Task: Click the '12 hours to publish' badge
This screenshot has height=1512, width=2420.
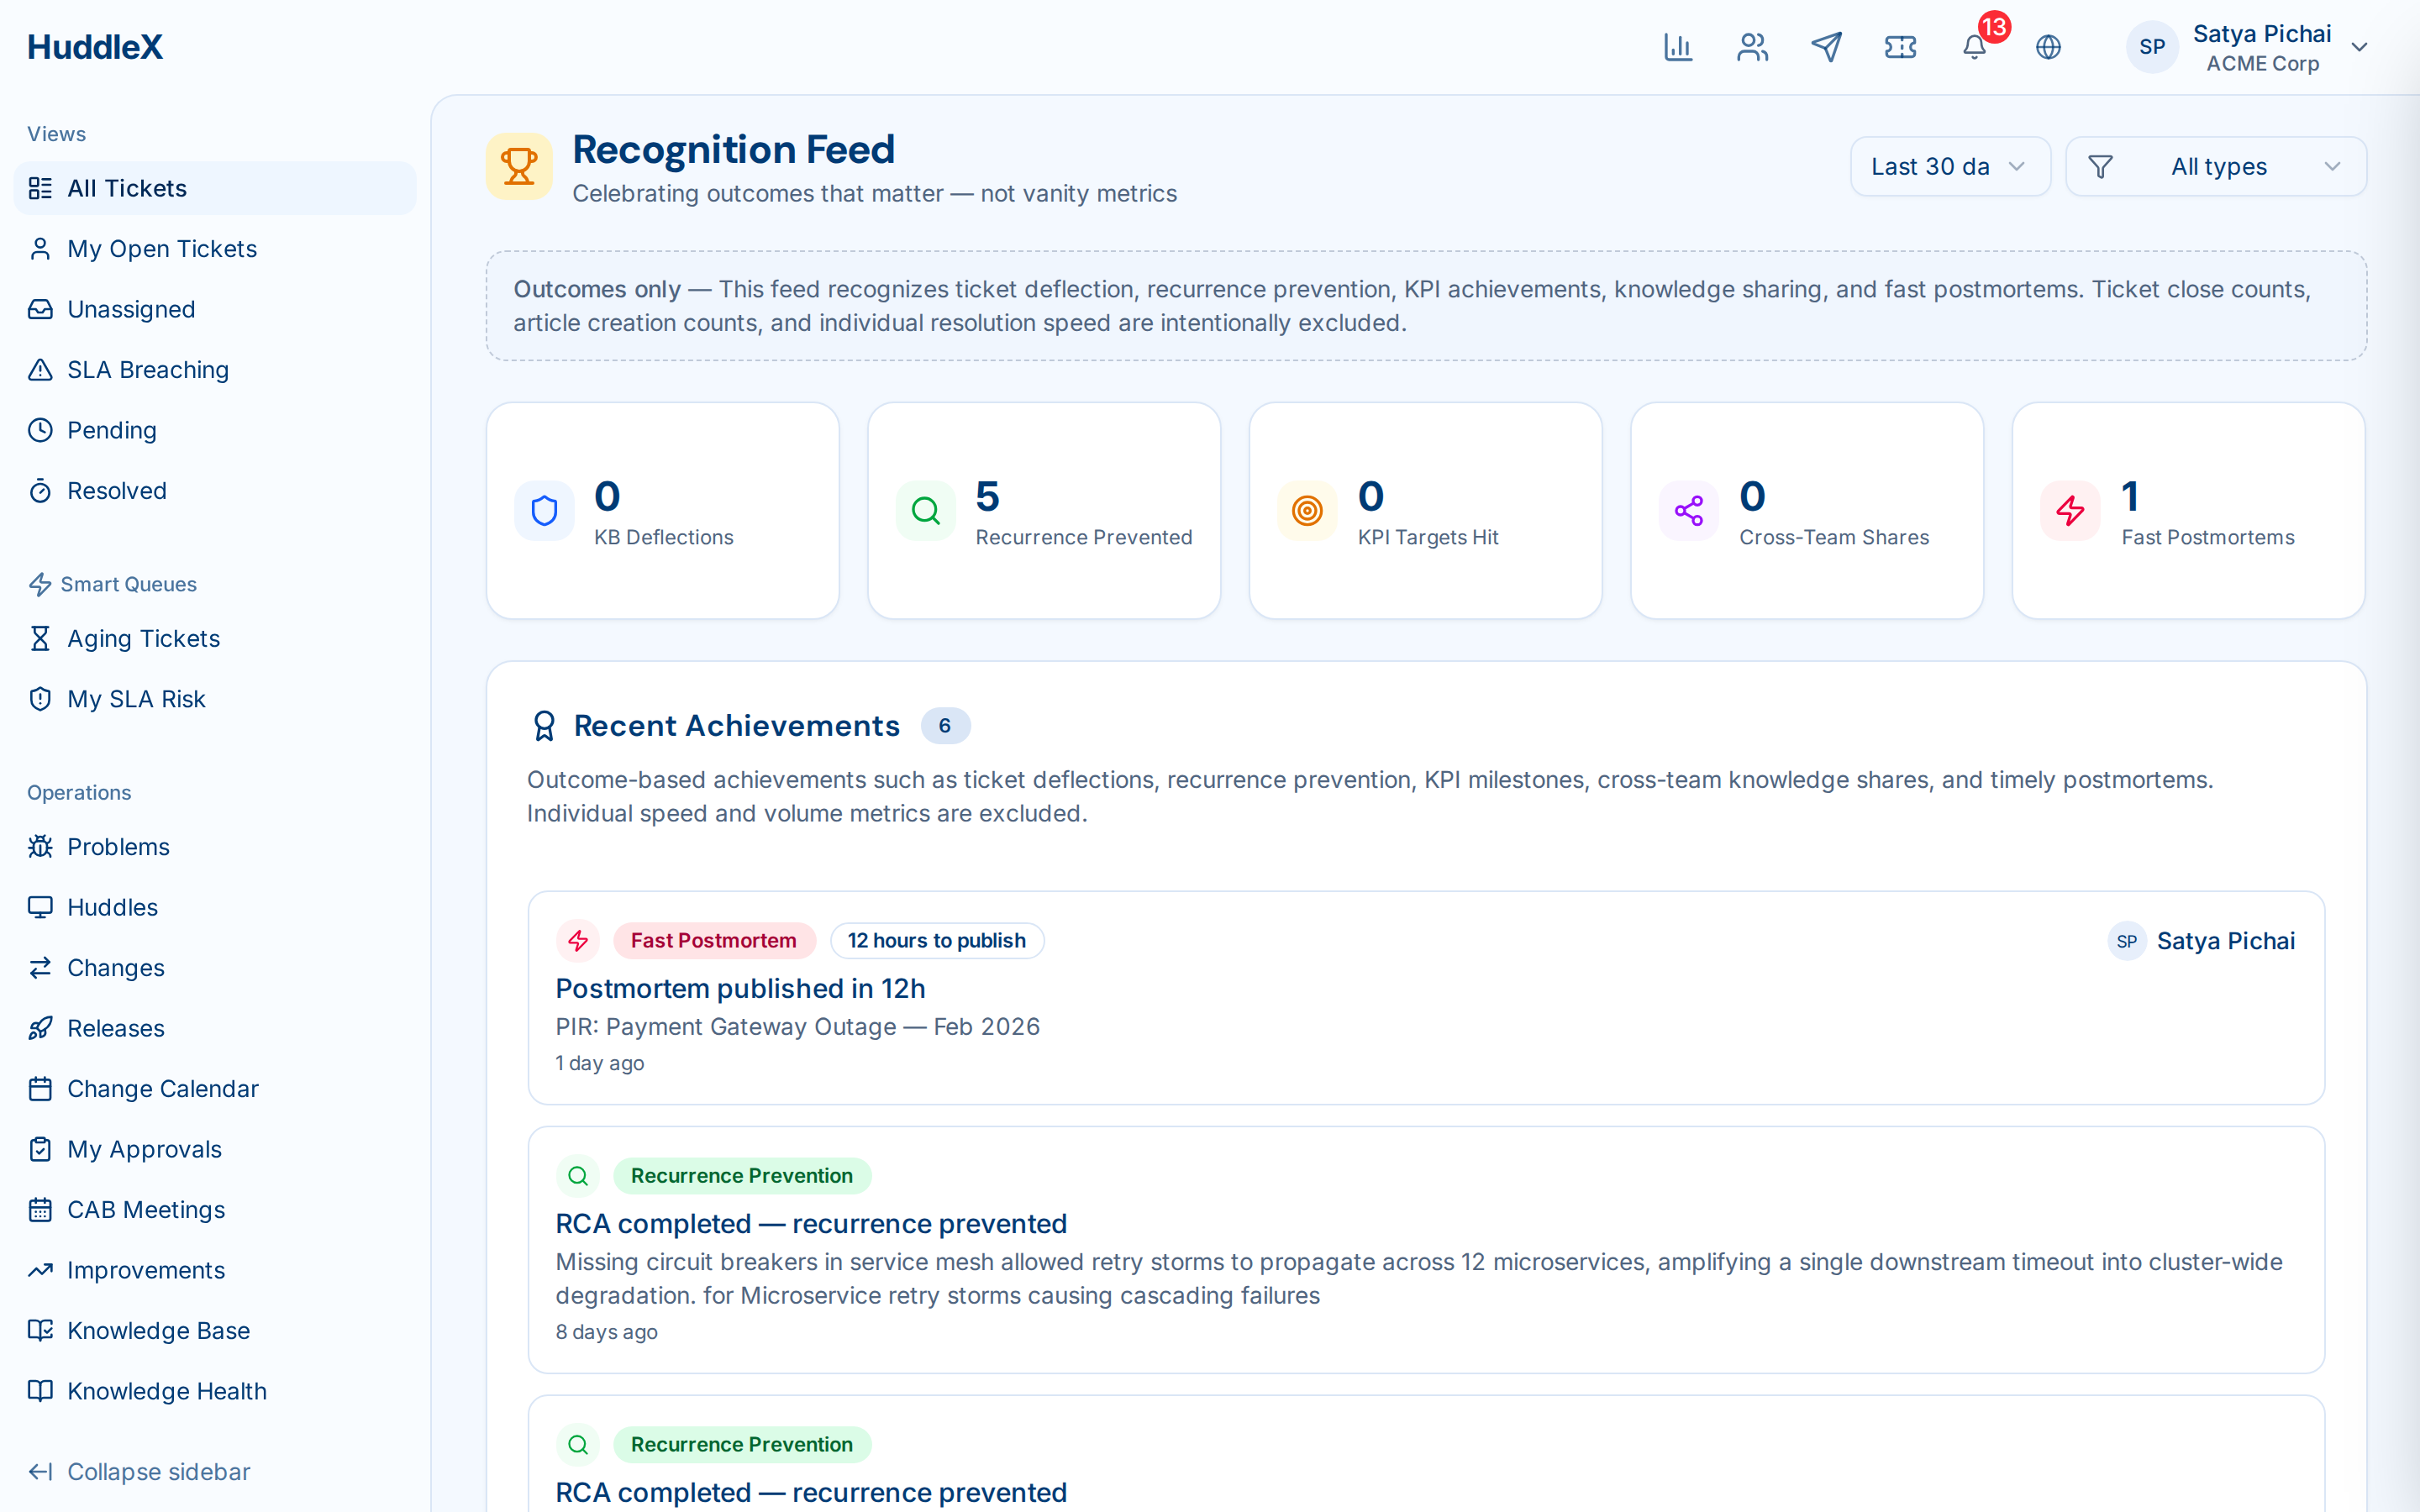Action: (x=937, y=940)
